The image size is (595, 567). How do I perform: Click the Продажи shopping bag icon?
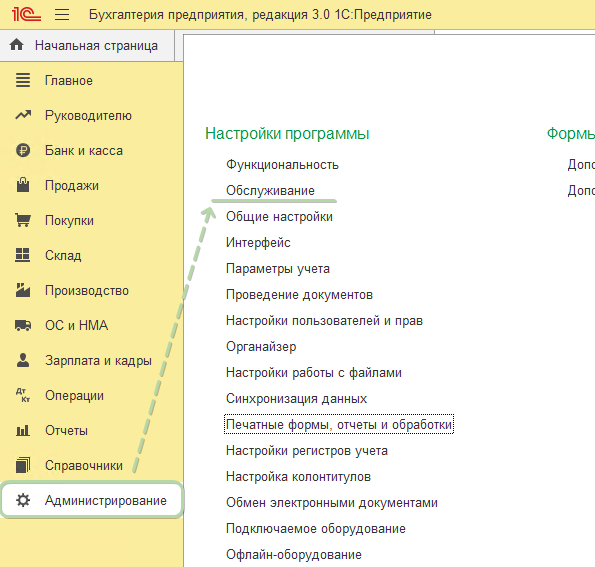[23, 185]
